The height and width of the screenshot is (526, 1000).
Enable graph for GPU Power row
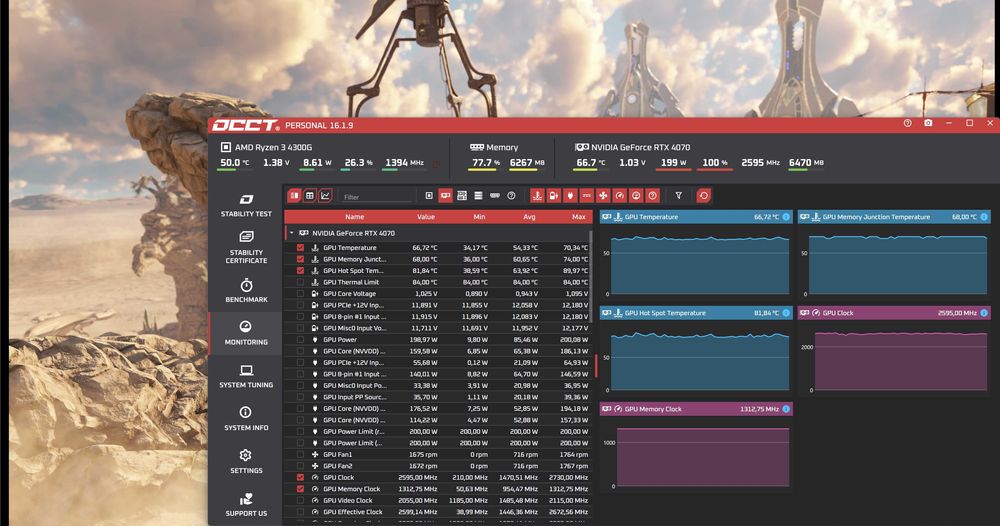pyautogui.click(x=300, y=340)
